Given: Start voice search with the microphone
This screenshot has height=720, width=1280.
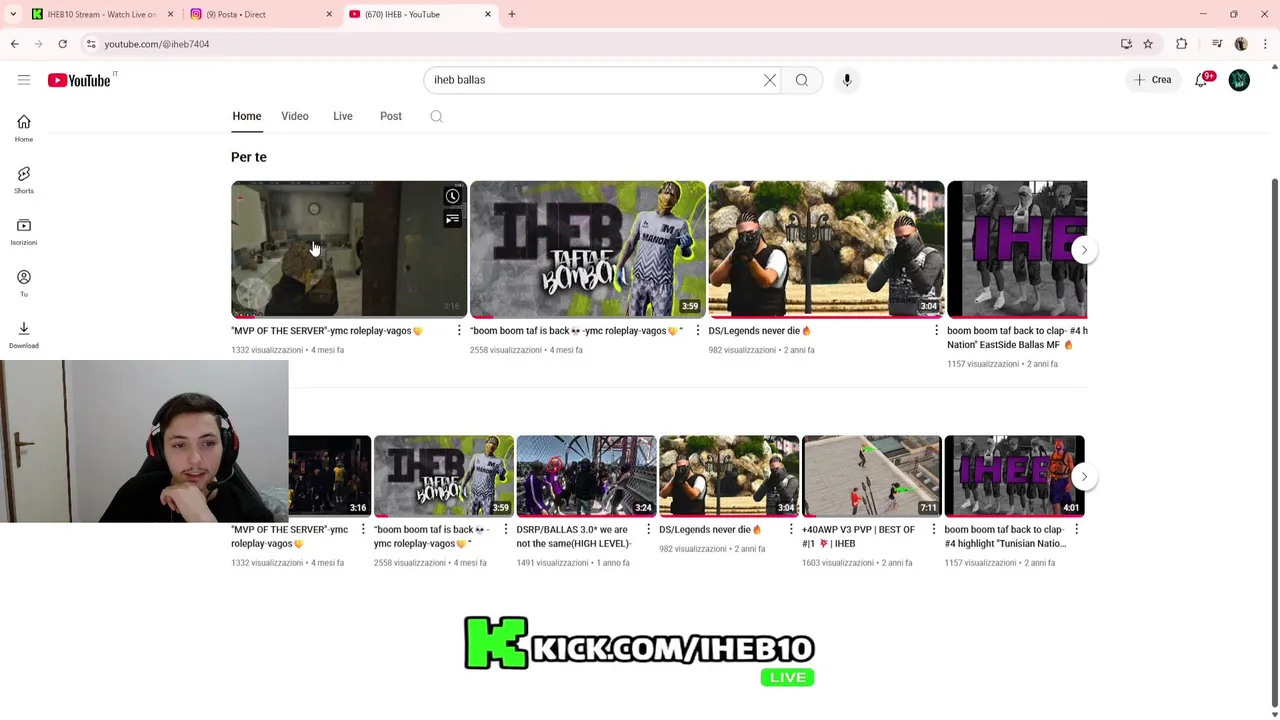Looking at the screenshot, I should tap(847, 80).
